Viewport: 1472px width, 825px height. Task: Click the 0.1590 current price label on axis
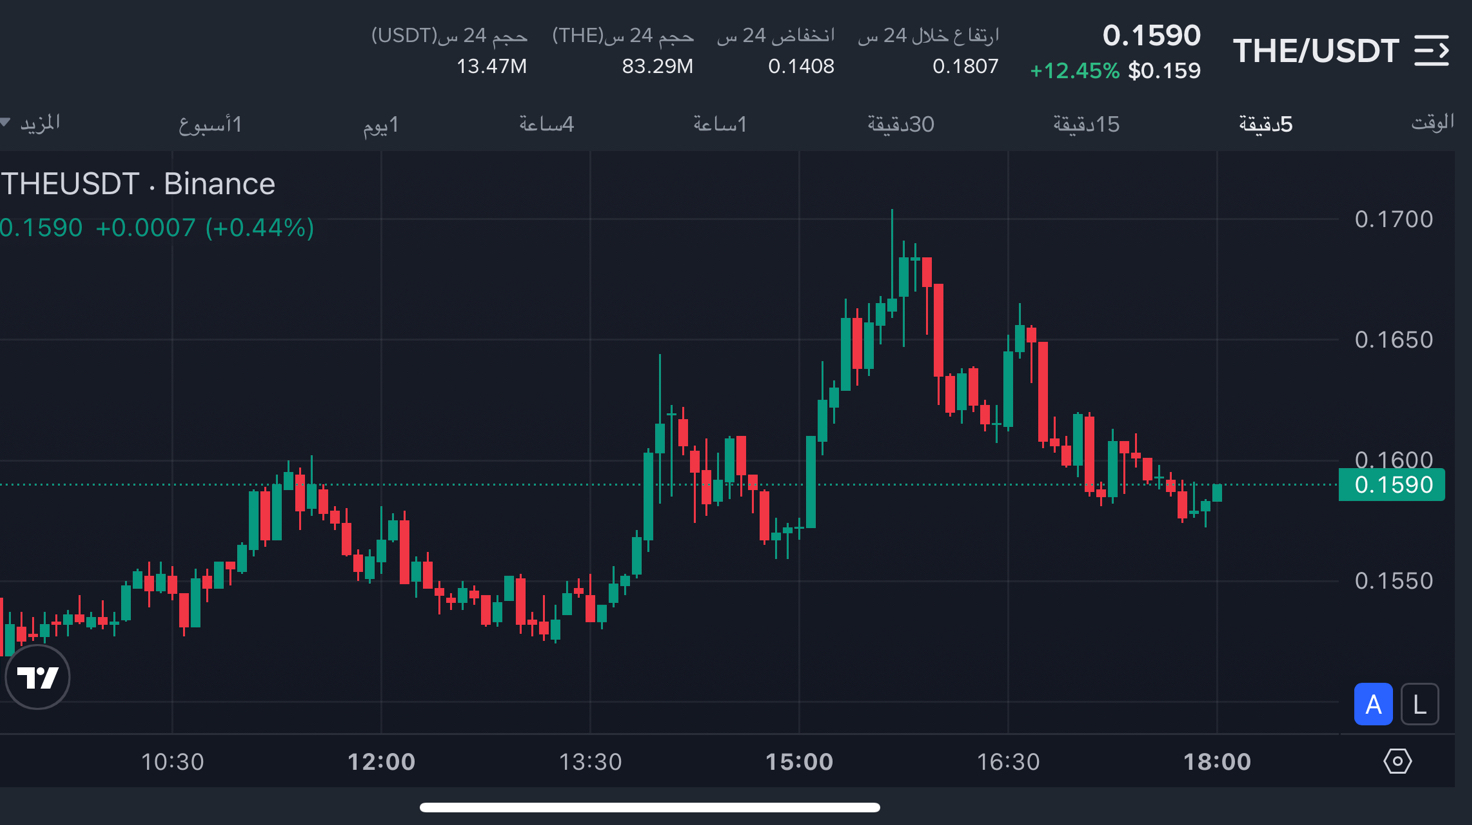[x=1391, y=485]
